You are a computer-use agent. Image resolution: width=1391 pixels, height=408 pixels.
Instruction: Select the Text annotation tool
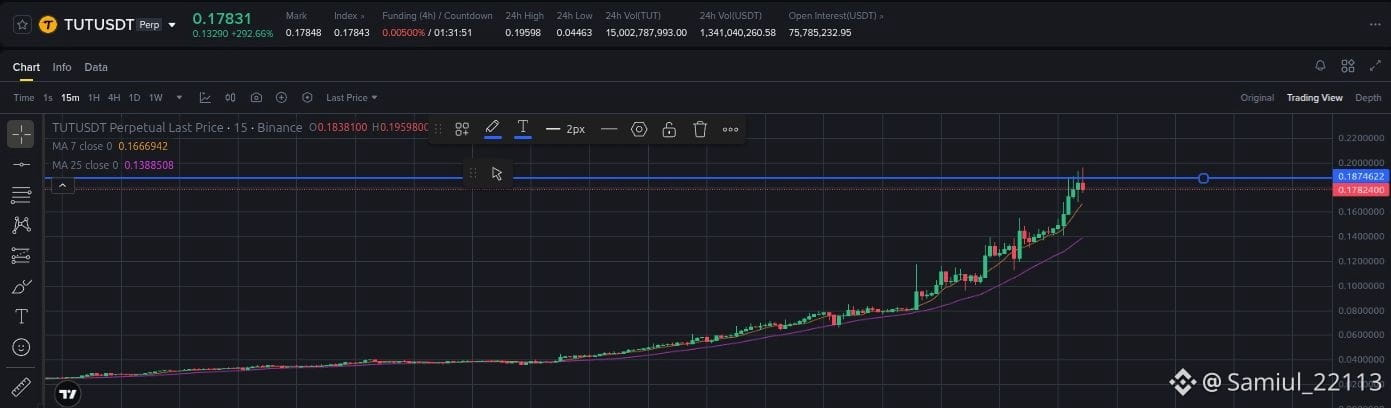click(21, 317)
